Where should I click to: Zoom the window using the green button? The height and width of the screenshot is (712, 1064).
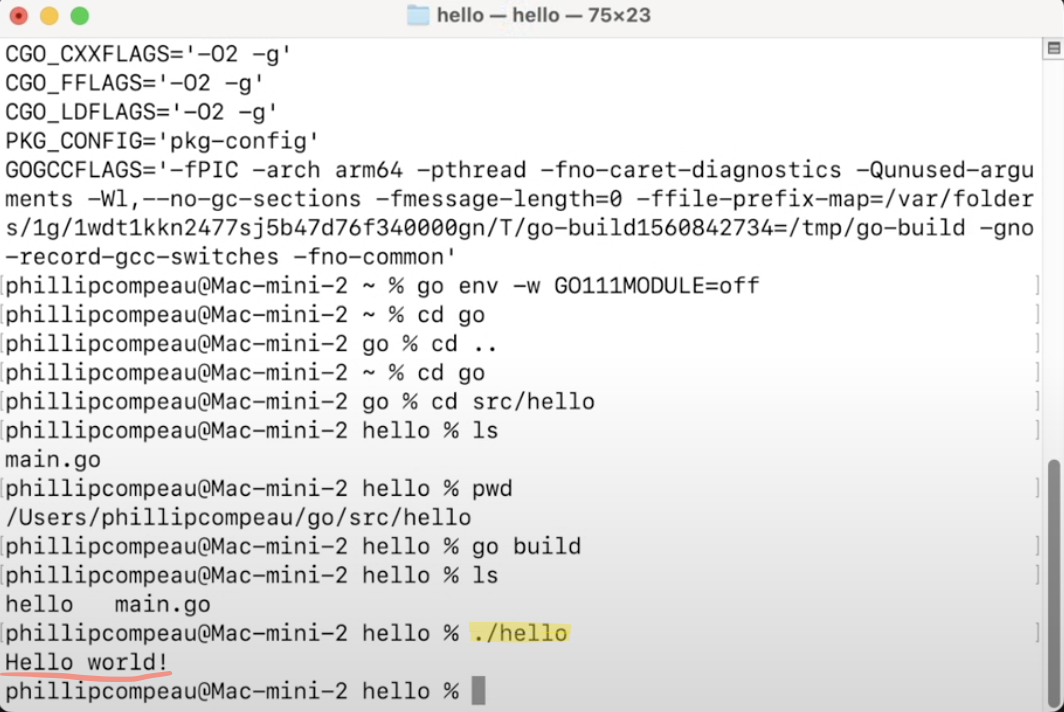(x=79, y=15)
